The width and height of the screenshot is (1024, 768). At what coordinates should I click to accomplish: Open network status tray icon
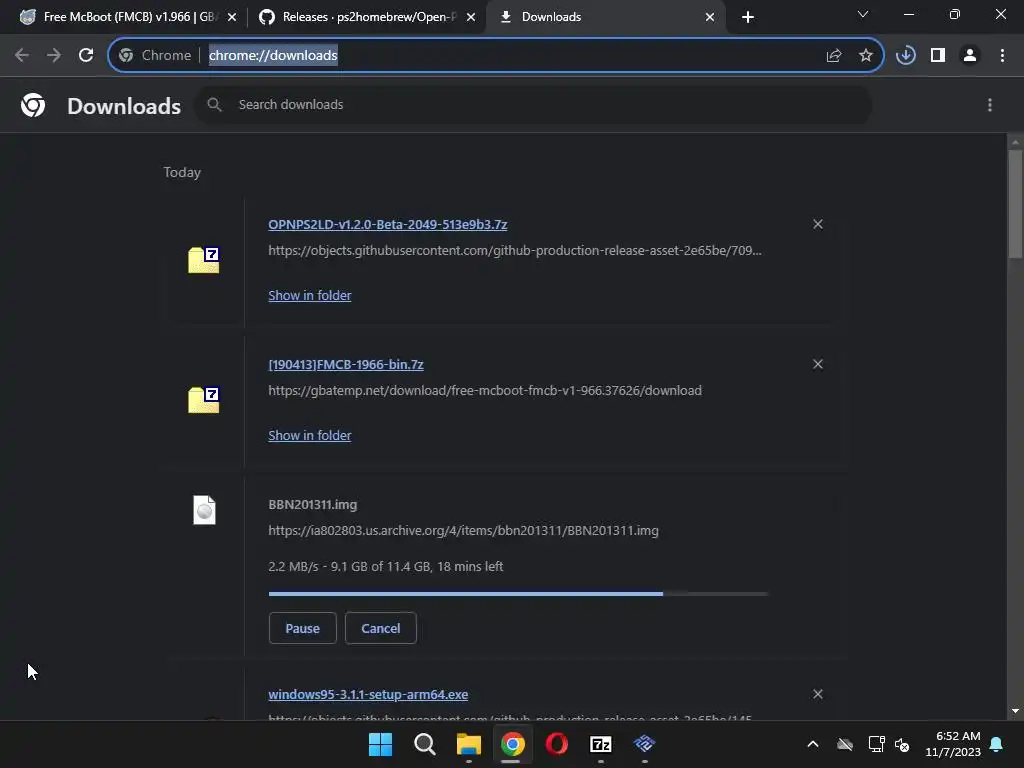coord(876,744)
